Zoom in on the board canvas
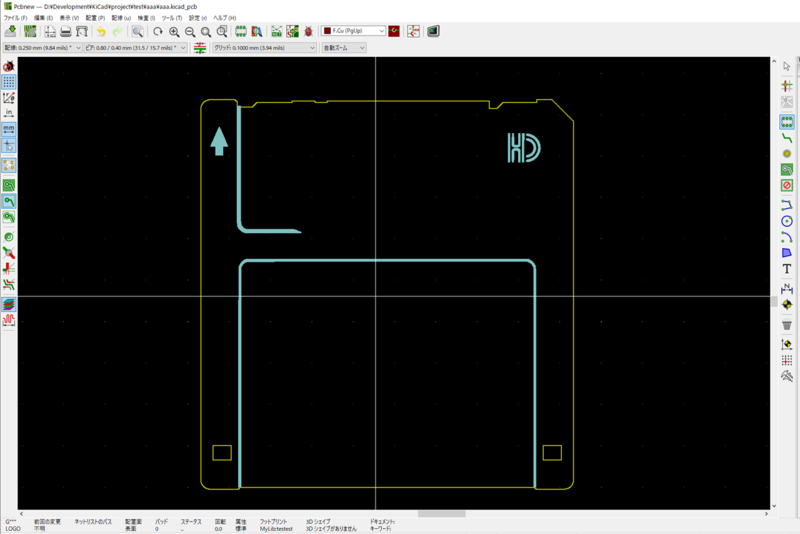This screenshot has height=534, width=800. pyautogui.click(x=174, y=32)
